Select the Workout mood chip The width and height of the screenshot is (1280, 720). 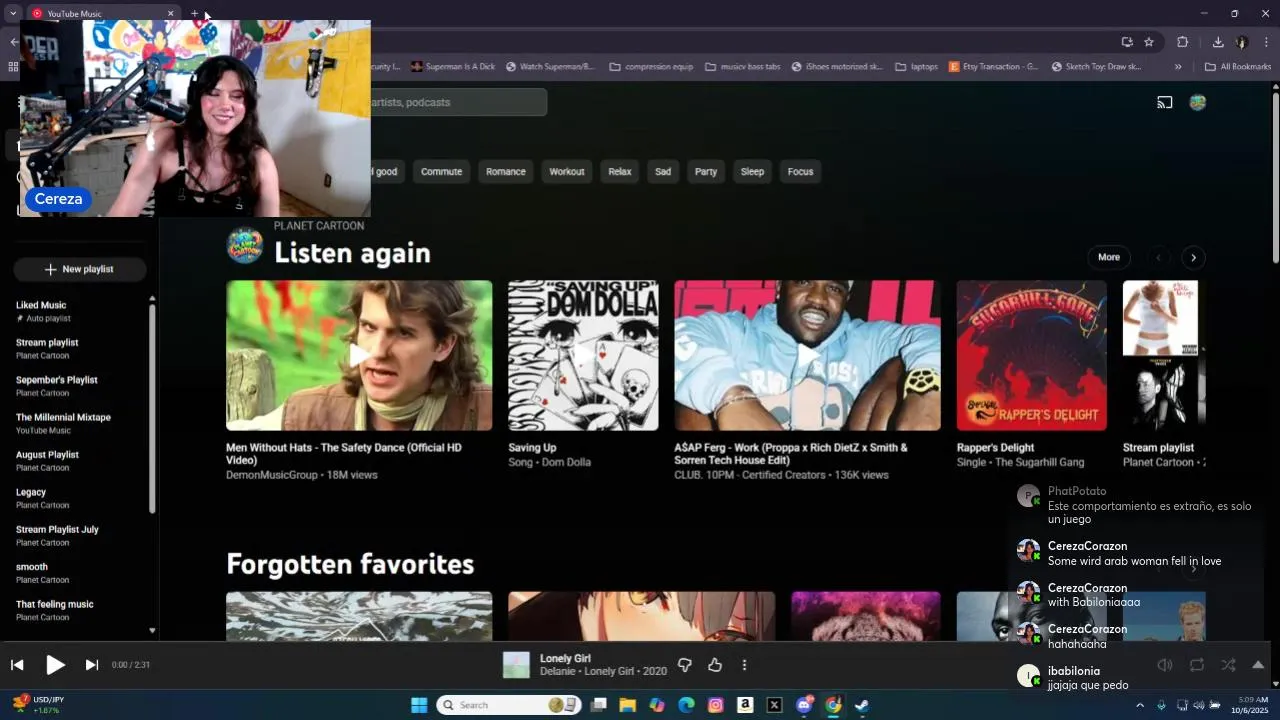pyautogui.click(x=566, y=171)
